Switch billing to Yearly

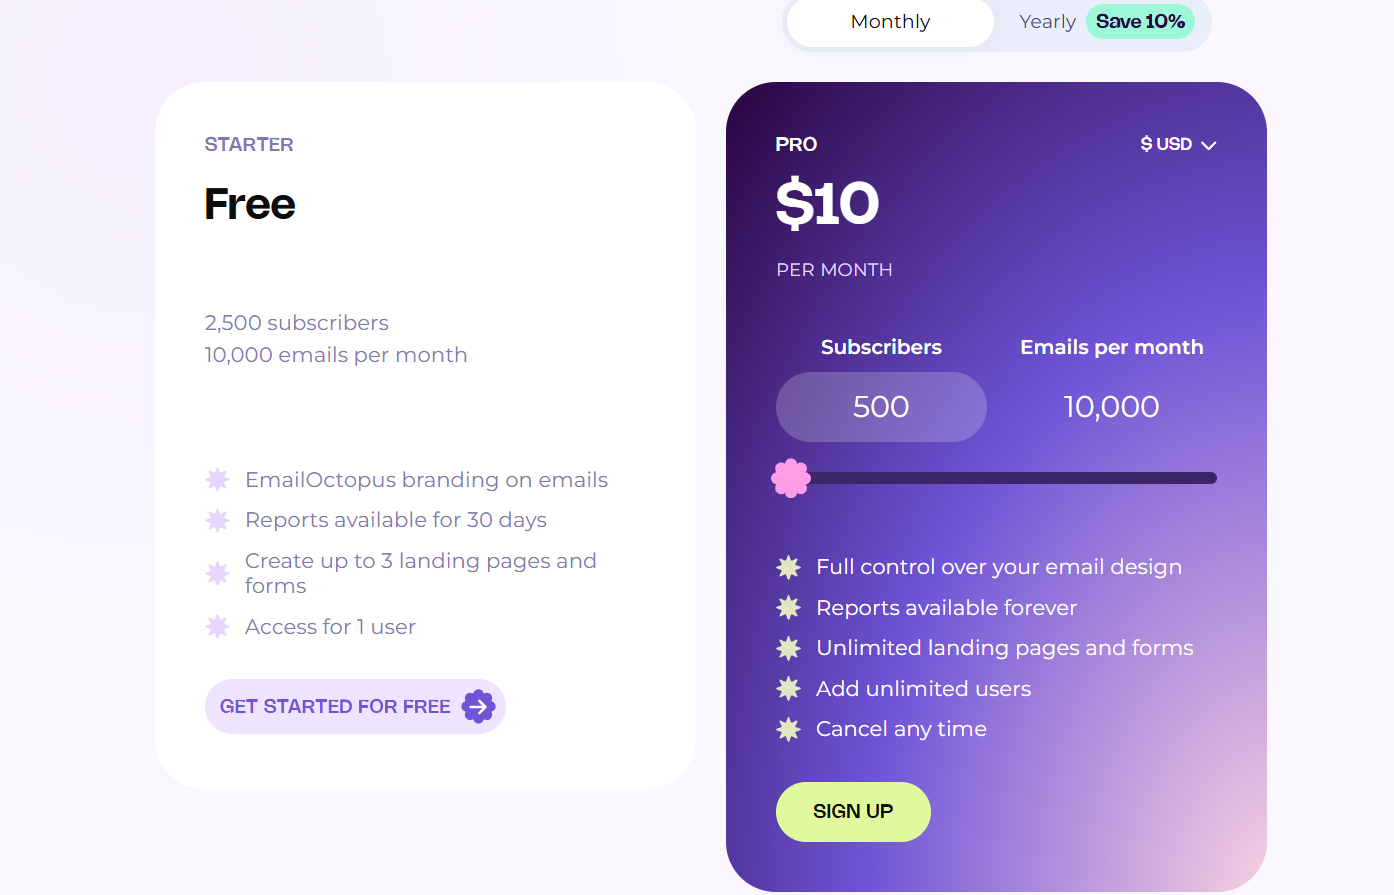(1046, 21)
